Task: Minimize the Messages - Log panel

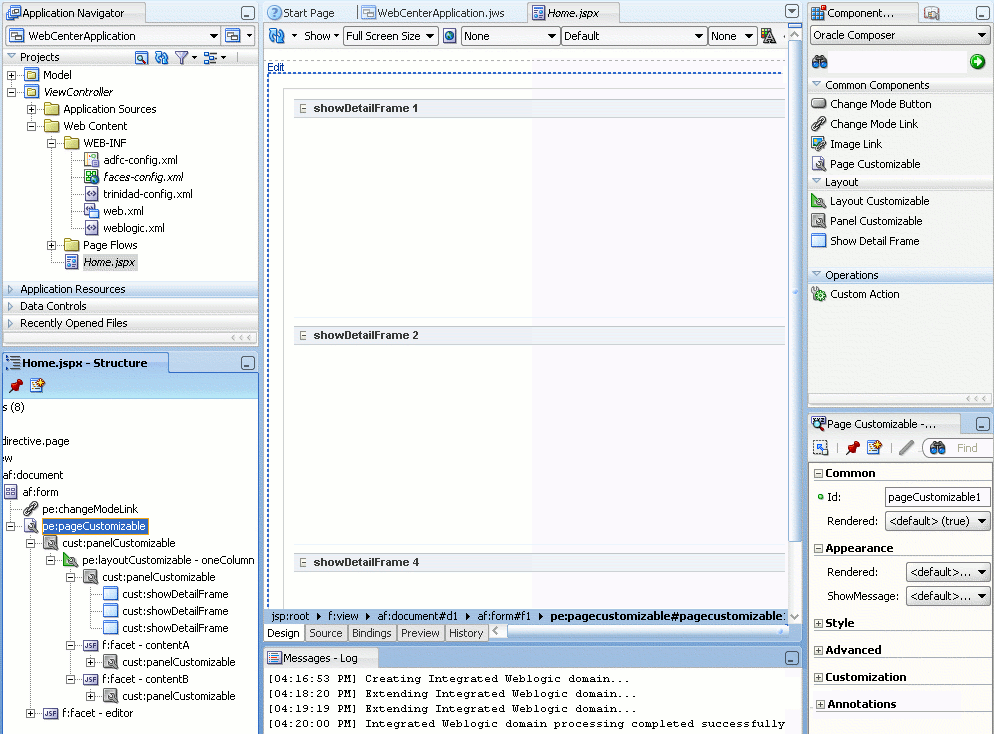Action: pyautogui.click(x=792, y=659)
